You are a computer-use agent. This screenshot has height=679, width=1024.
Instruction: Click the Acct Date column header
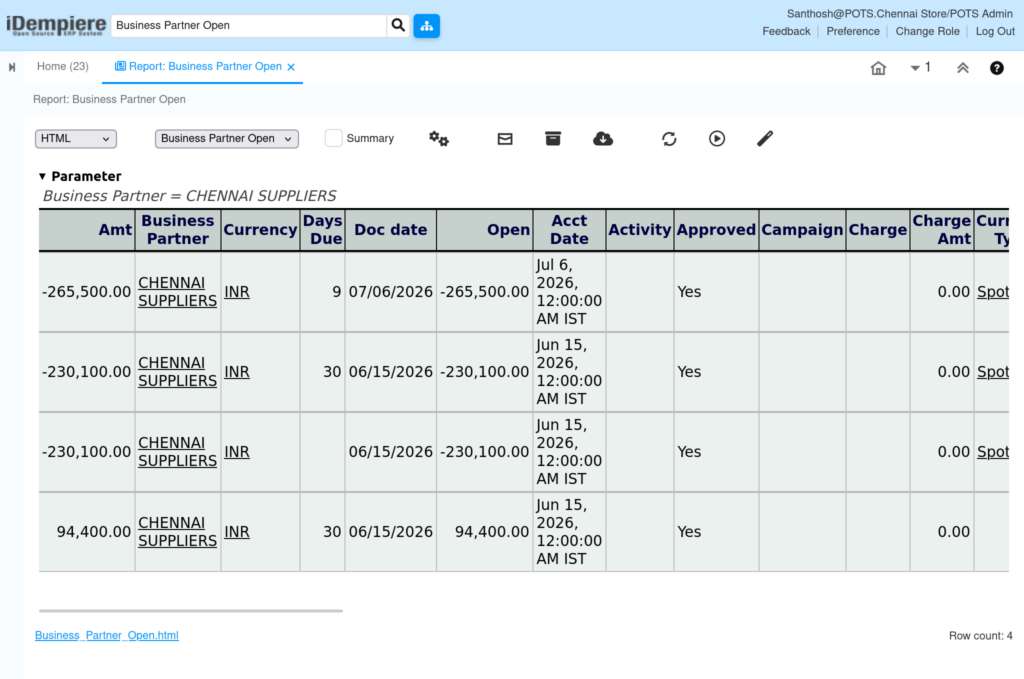coord(569,230)
